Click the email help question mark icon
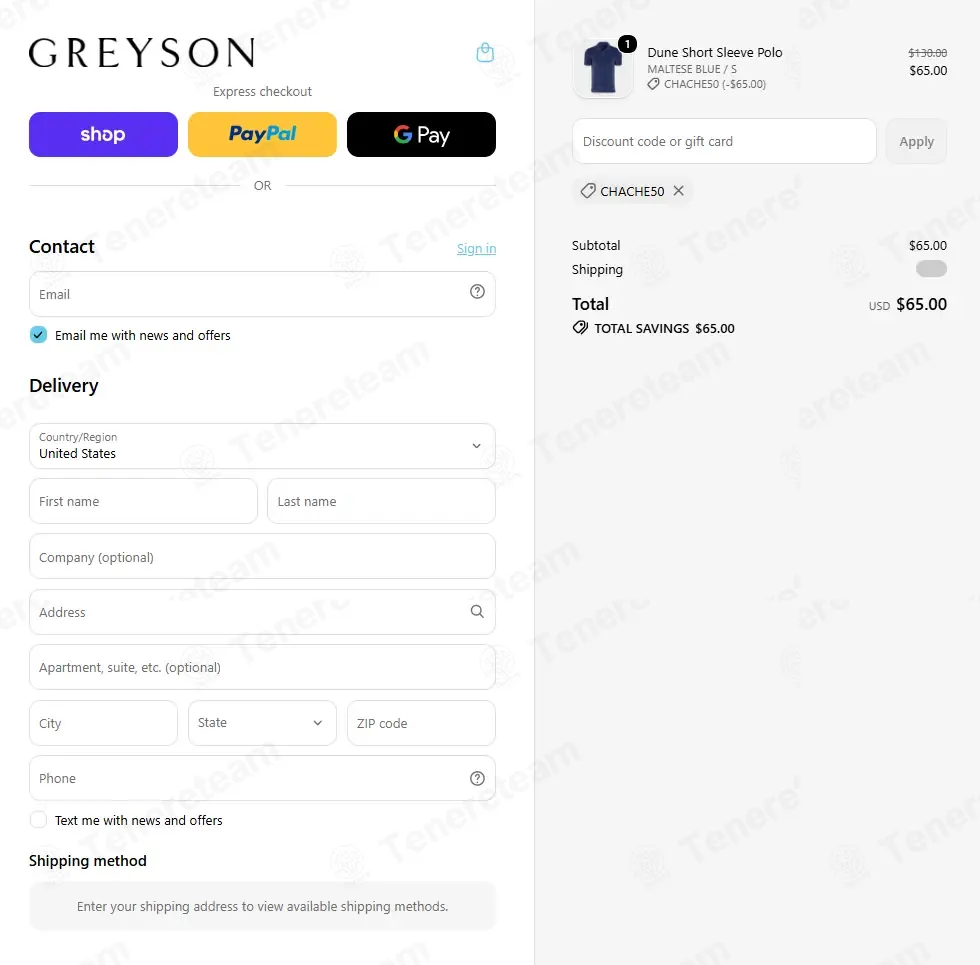The image size is (980, 965). point(477,292)
